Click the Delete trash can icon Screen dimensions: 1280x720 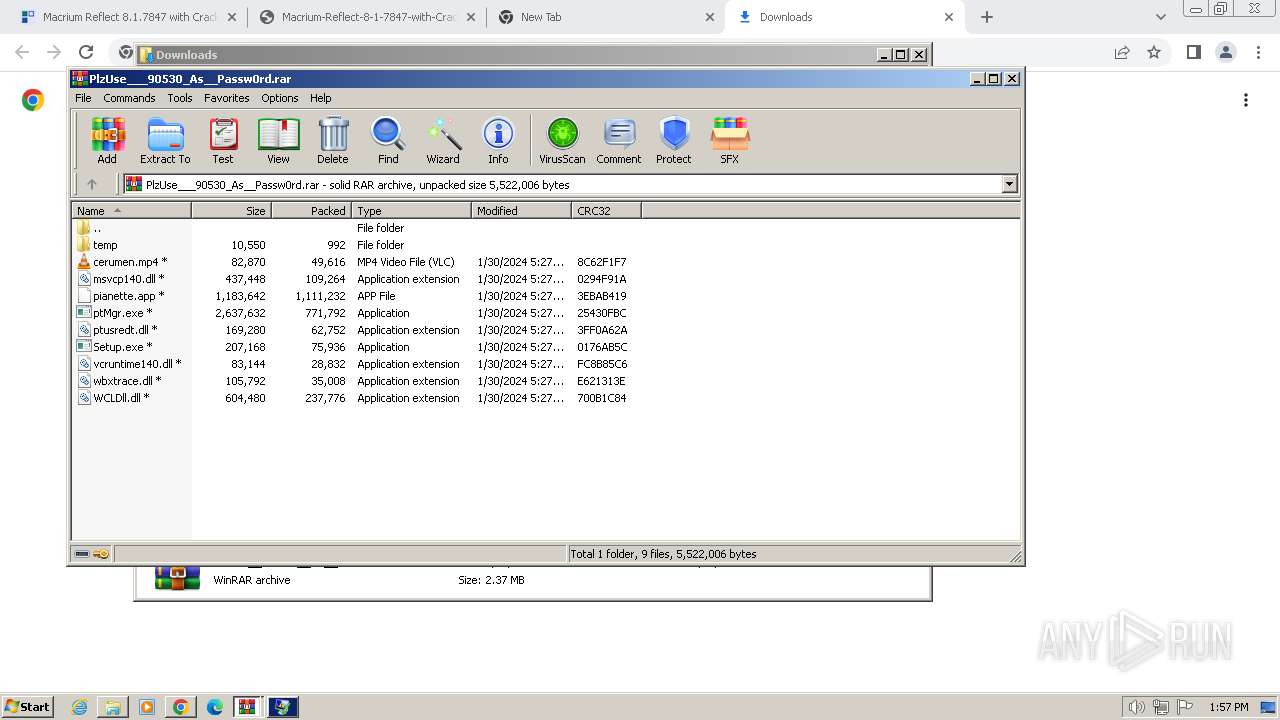[333, 140]
